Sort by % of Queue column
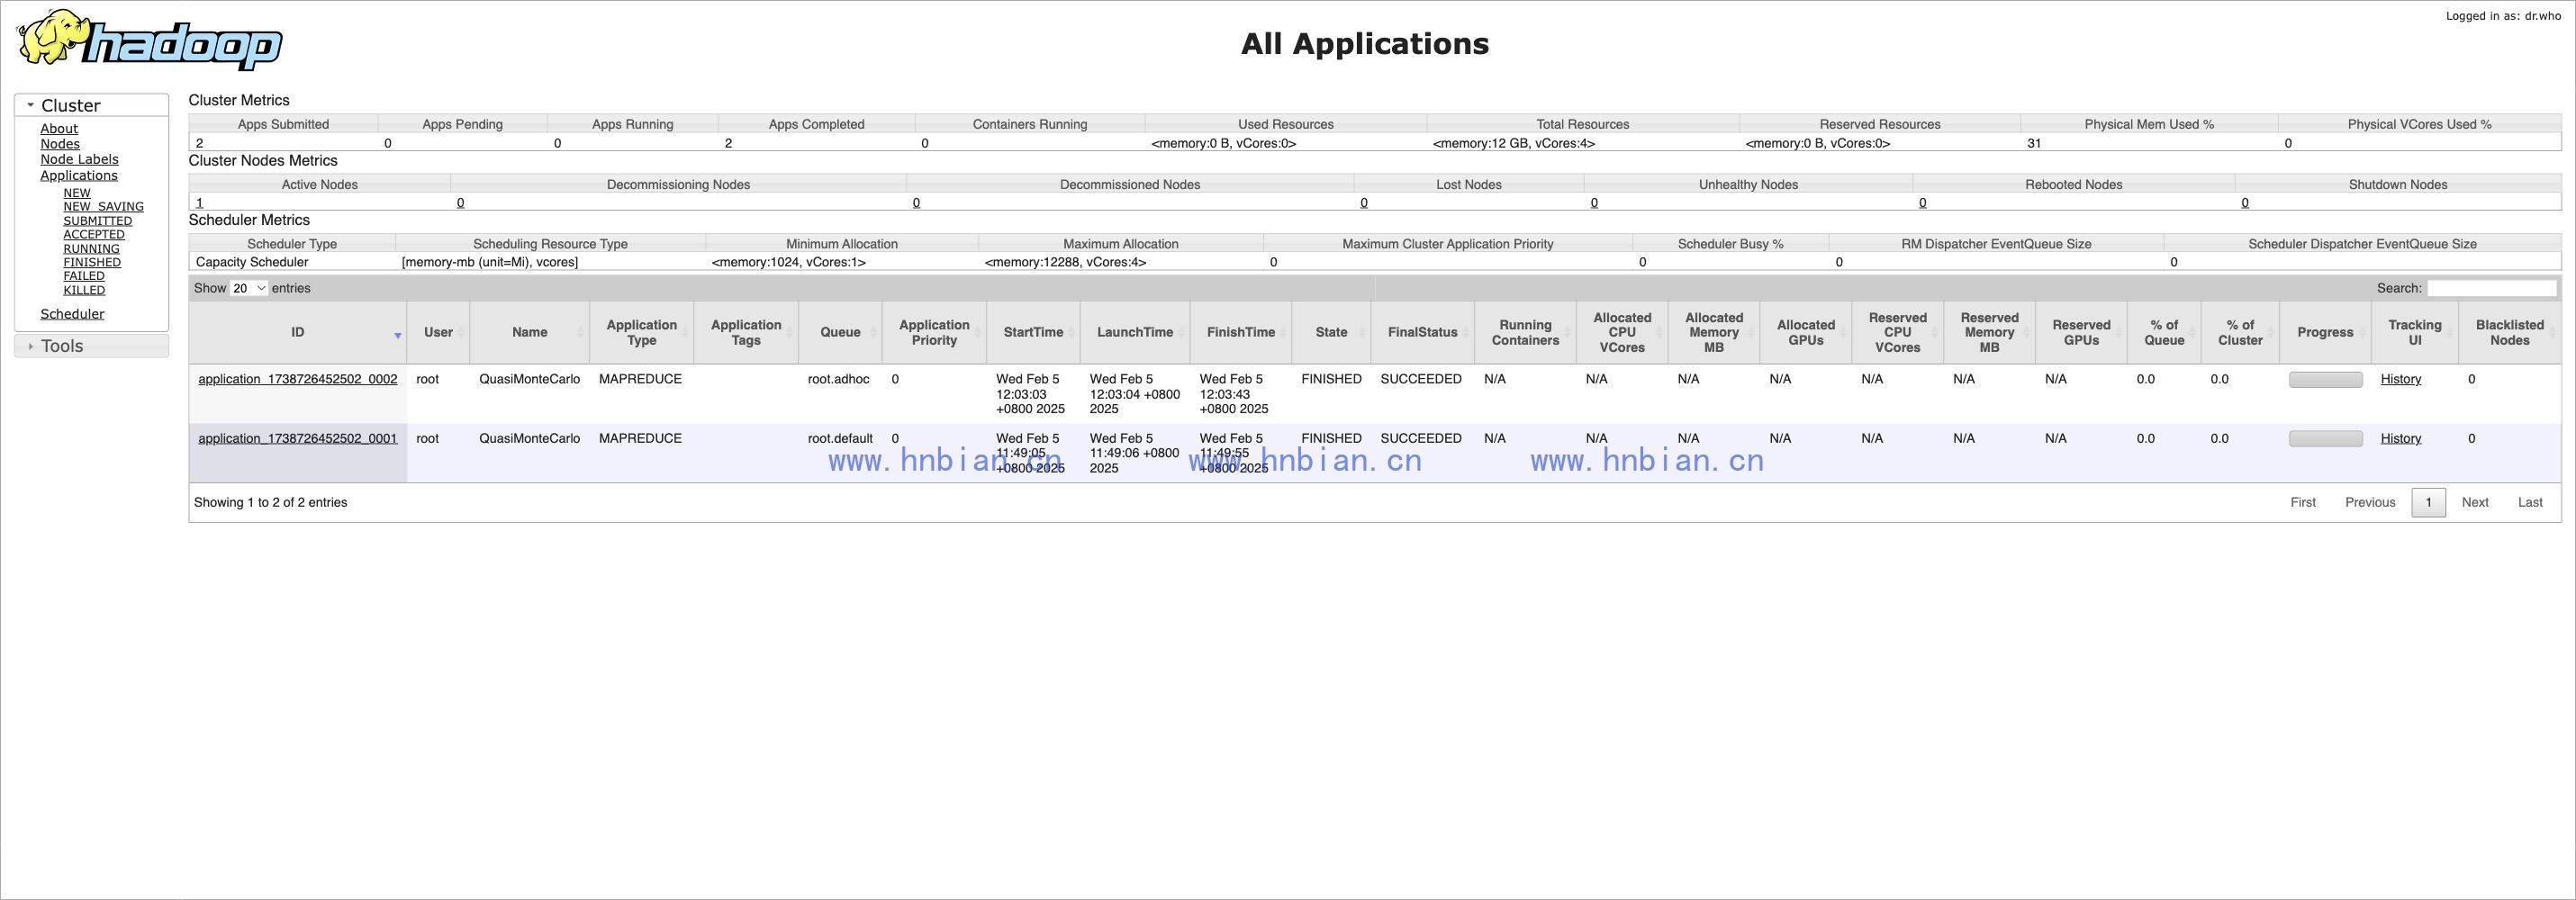 [x=2164, y=332]
